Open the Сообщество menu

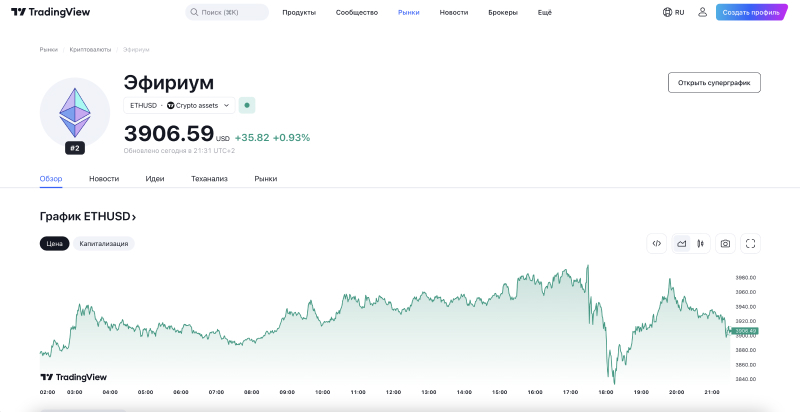357,12
